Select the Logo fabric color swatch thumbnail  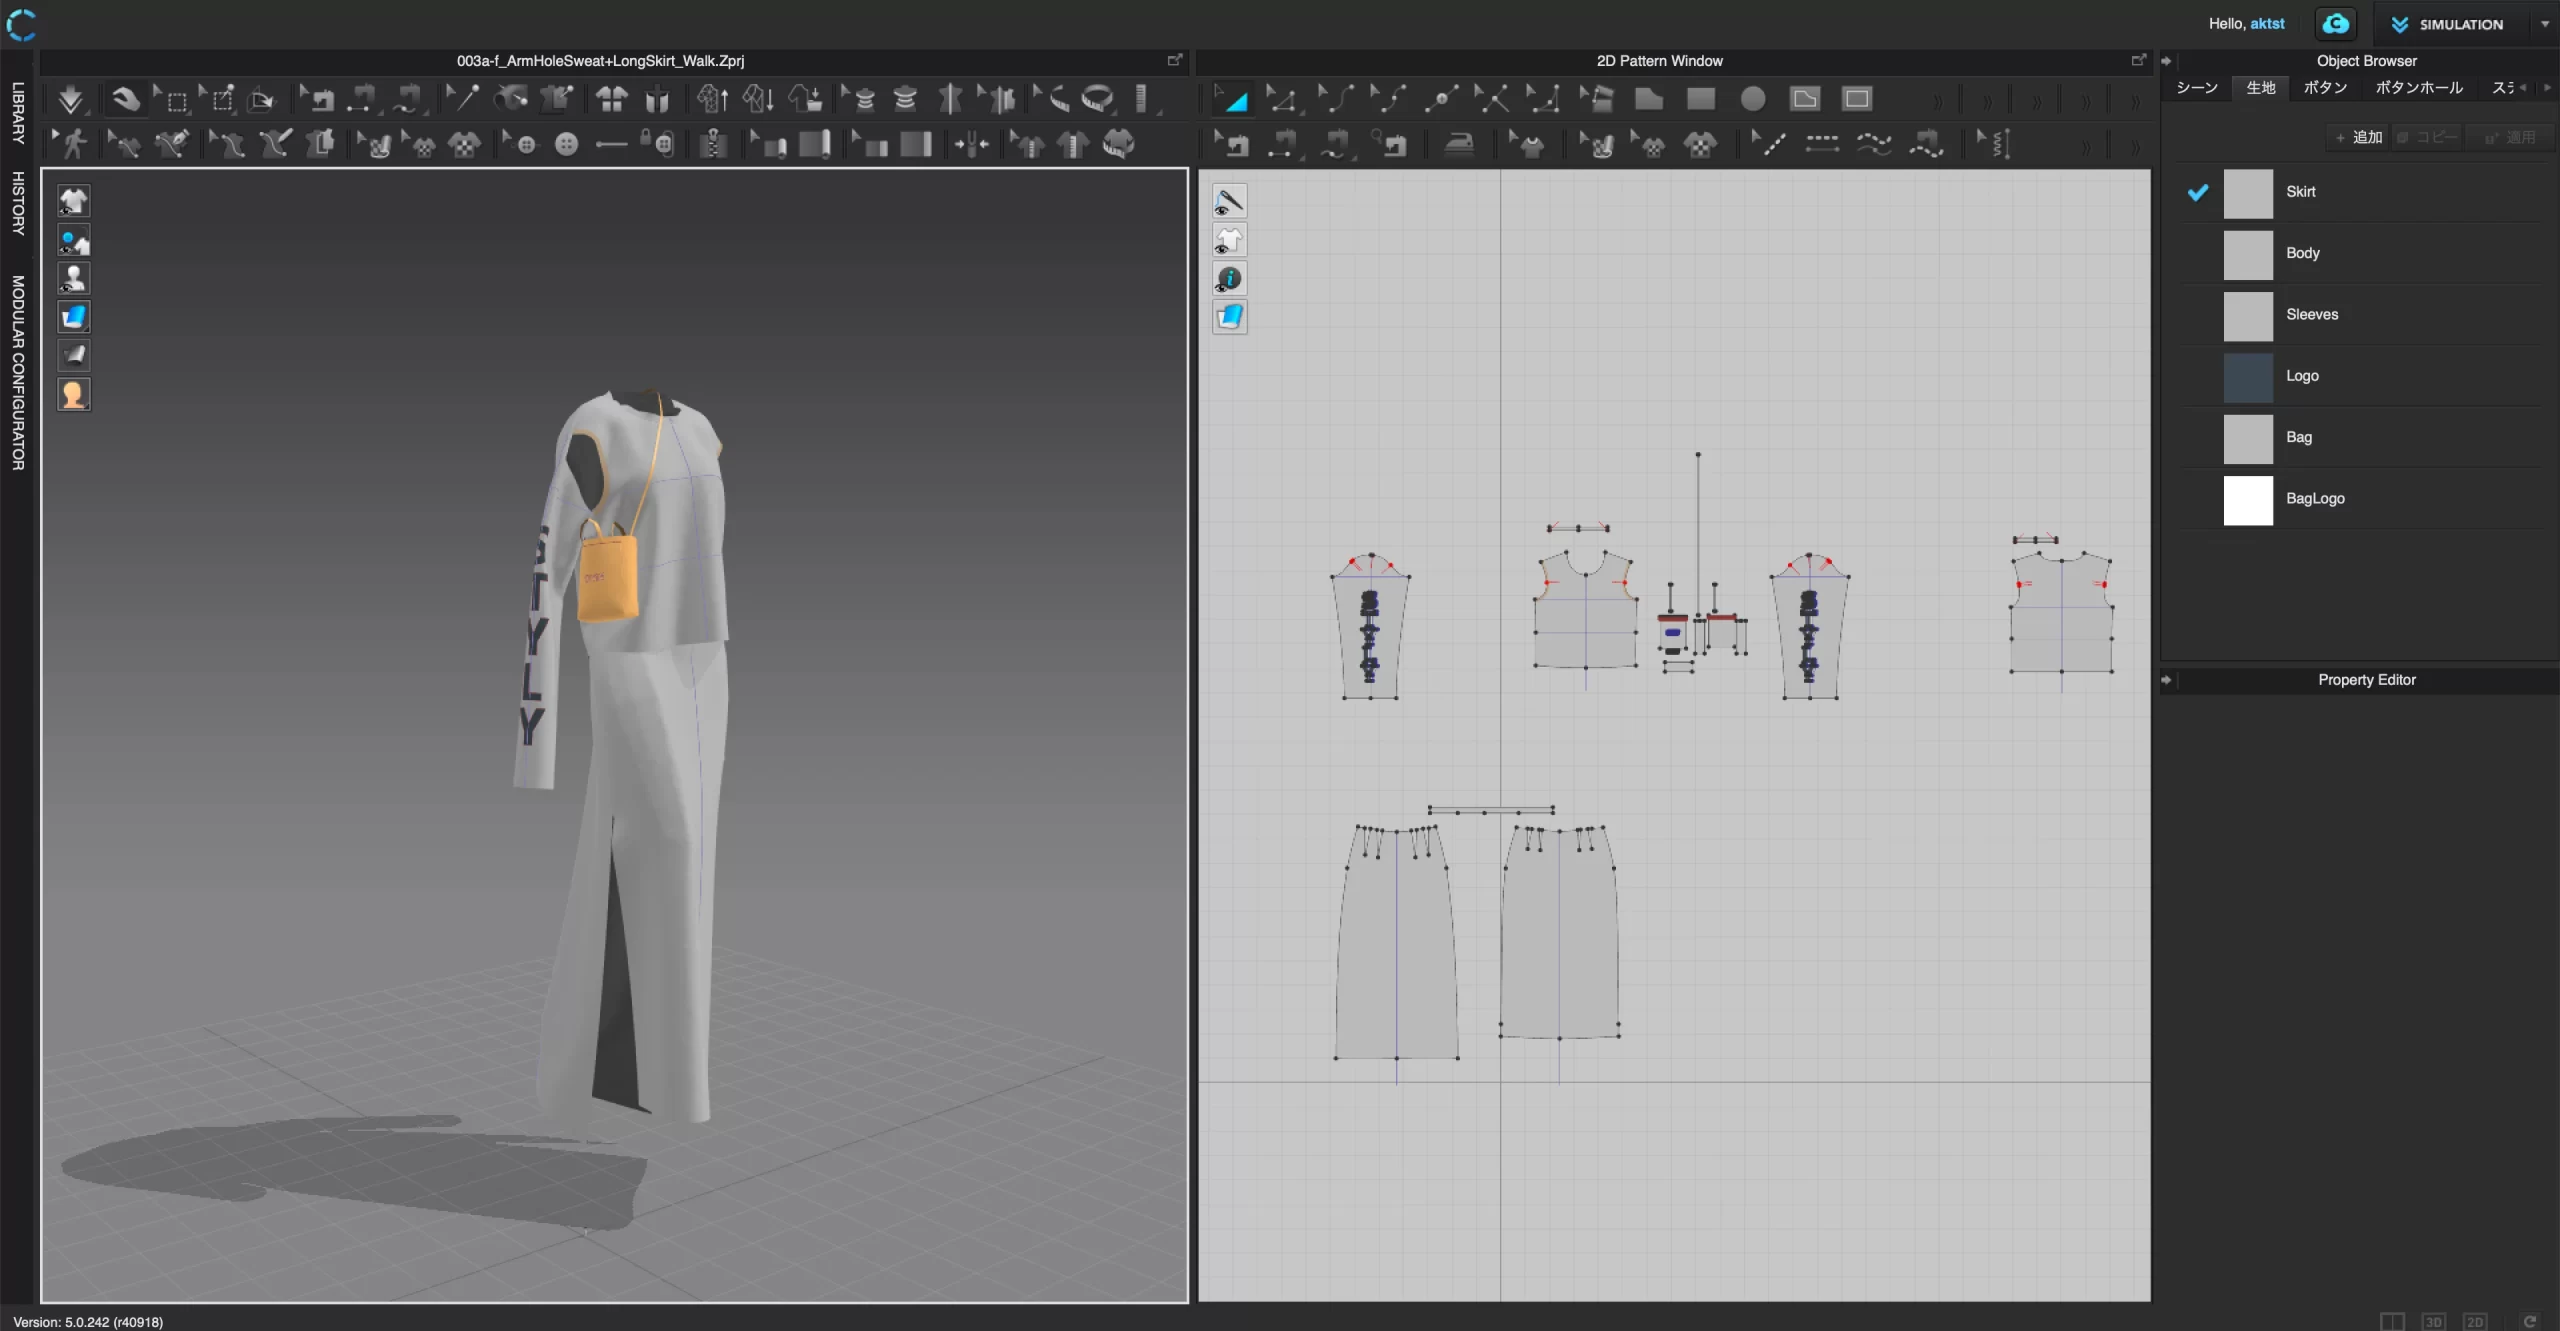[x=2247, y=377]
